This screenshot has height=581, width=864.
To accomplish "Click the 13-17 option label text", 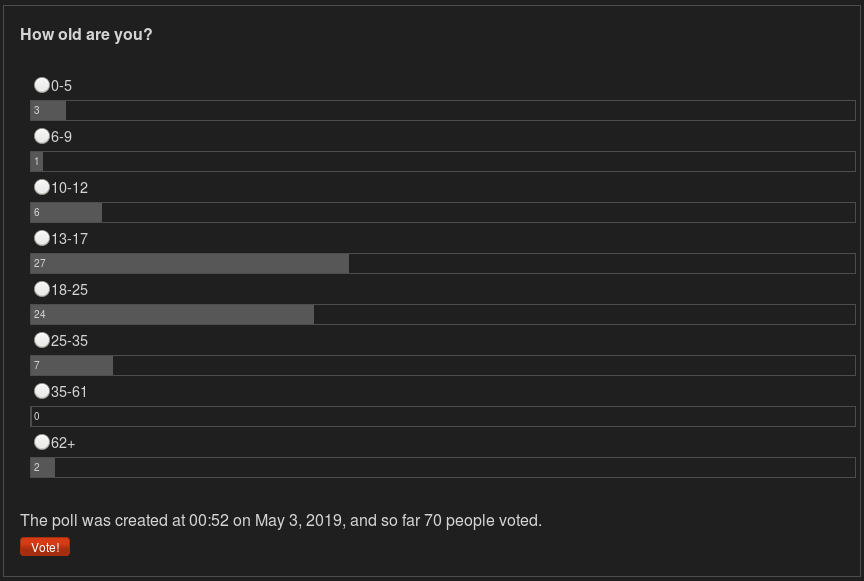I will pyautogui.click(x=69, y=239).
